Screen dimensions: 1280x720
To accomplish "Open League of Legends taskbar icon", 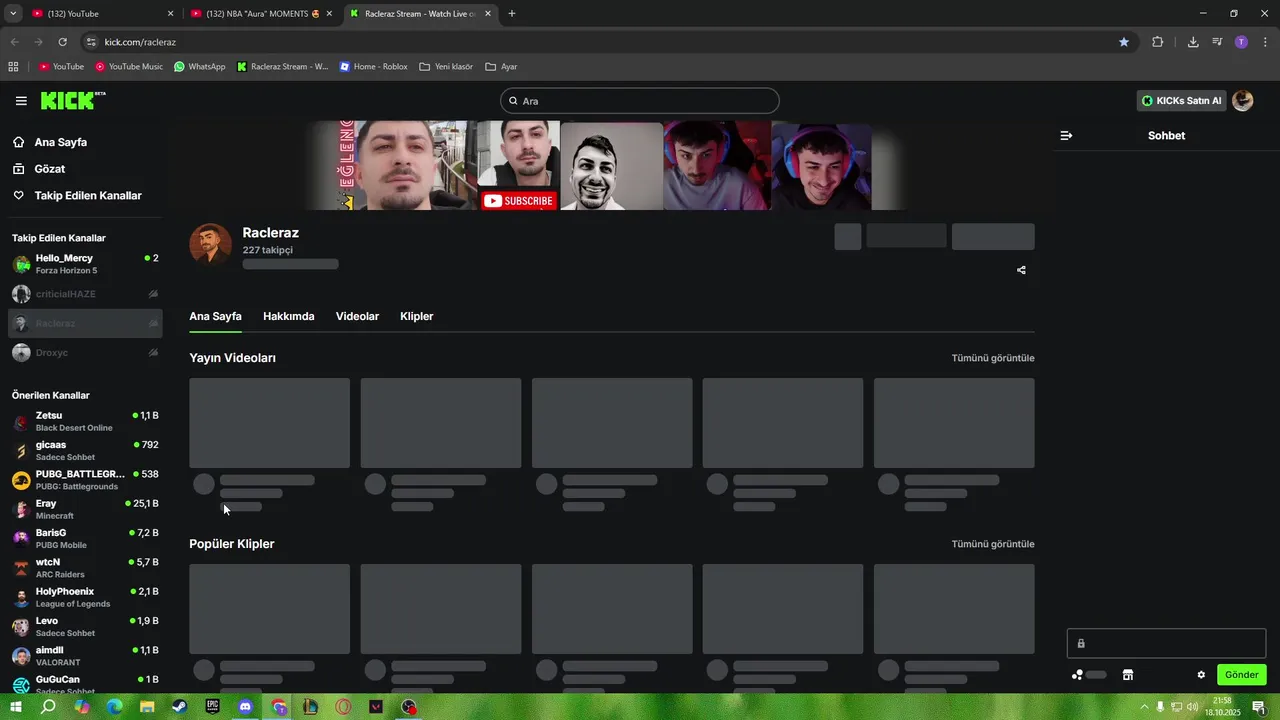I will pyautogui.click(x=310, y=706).
